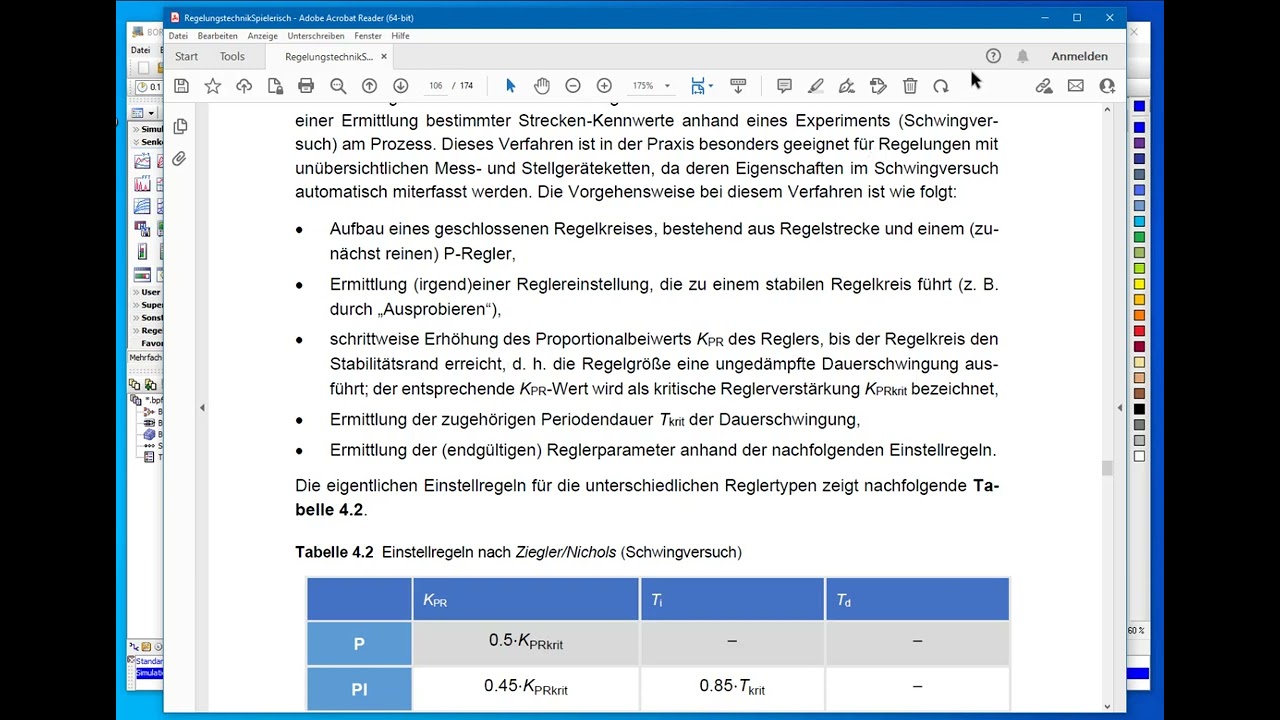Send the file by the envelope icon
This screenshot has width=1280, height=720.
1075,86
